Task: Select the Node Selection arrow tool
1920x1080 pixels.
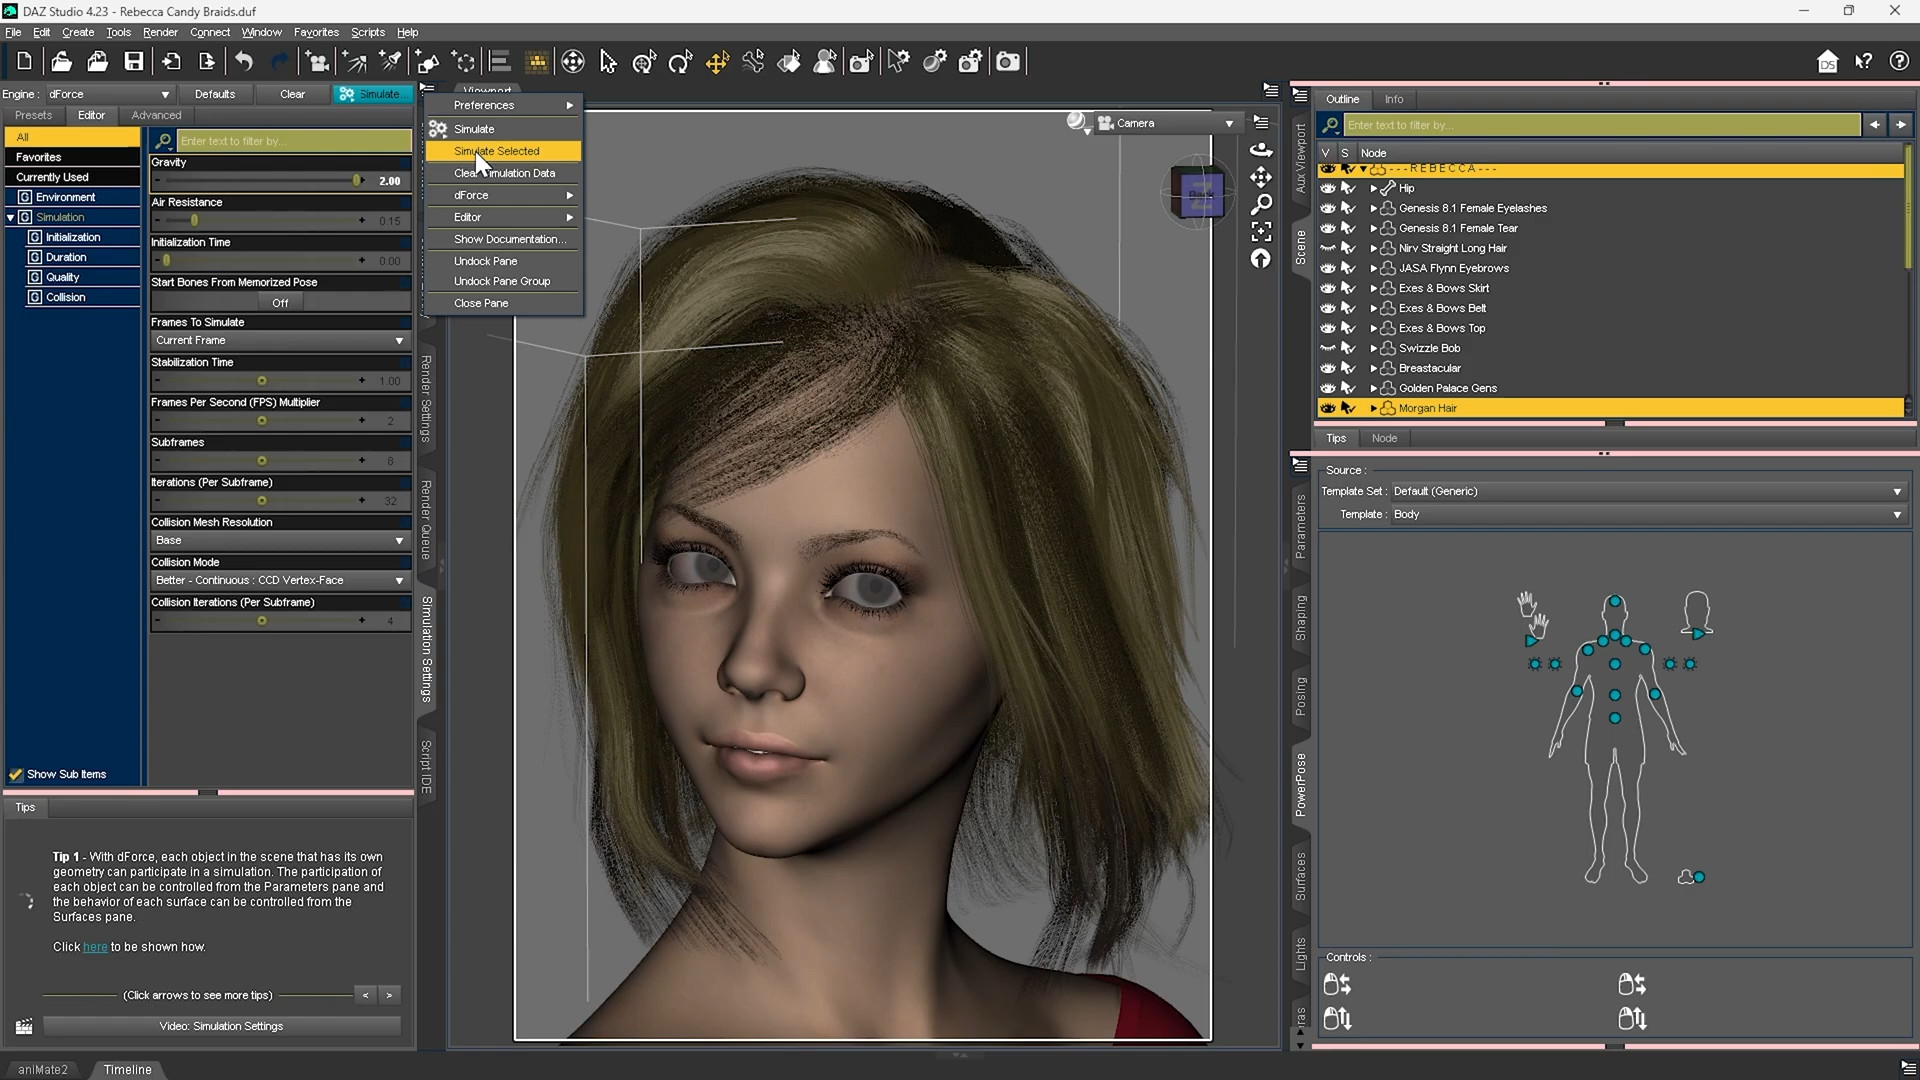Action: click(608, 62)
